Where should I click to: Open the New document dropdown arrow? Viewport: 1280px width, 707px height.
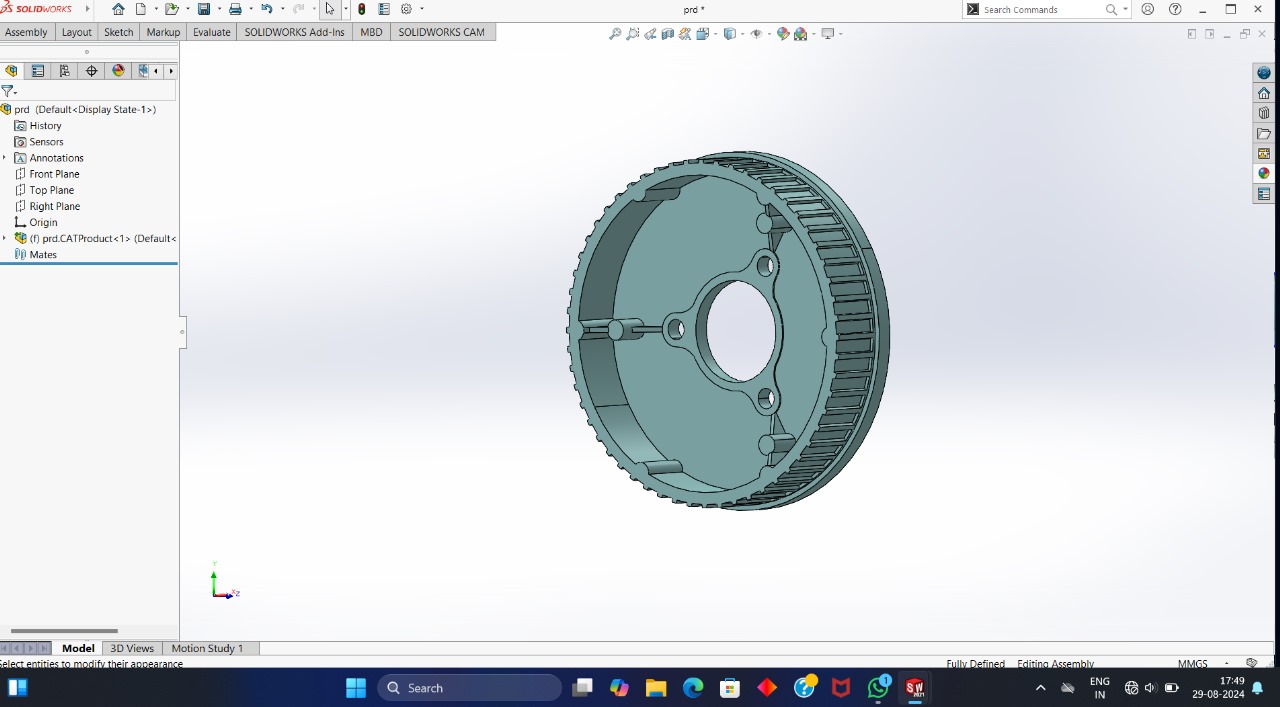(x=156, y=9)
